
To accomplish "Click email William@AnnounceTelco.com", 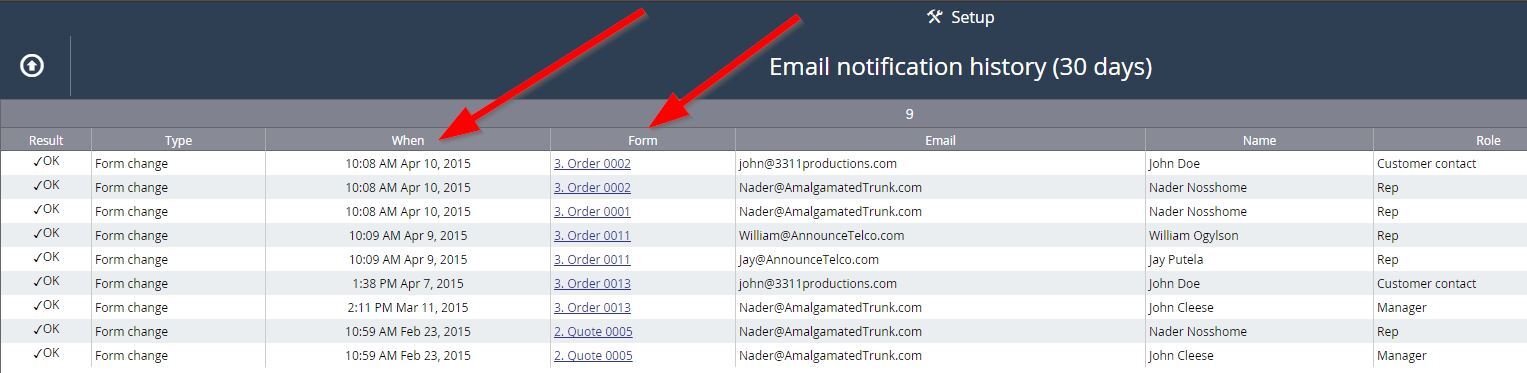I will point(821,235).
